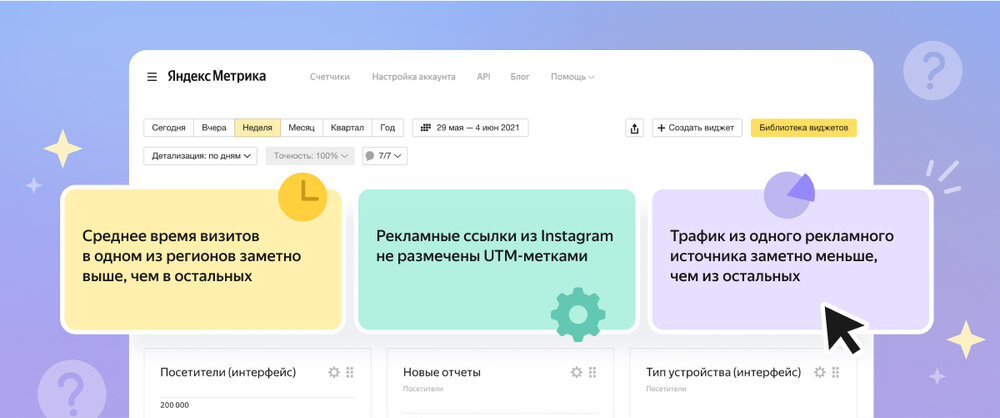
Task: Open the Точность: 100% dropdown
Action: point(310,156)
